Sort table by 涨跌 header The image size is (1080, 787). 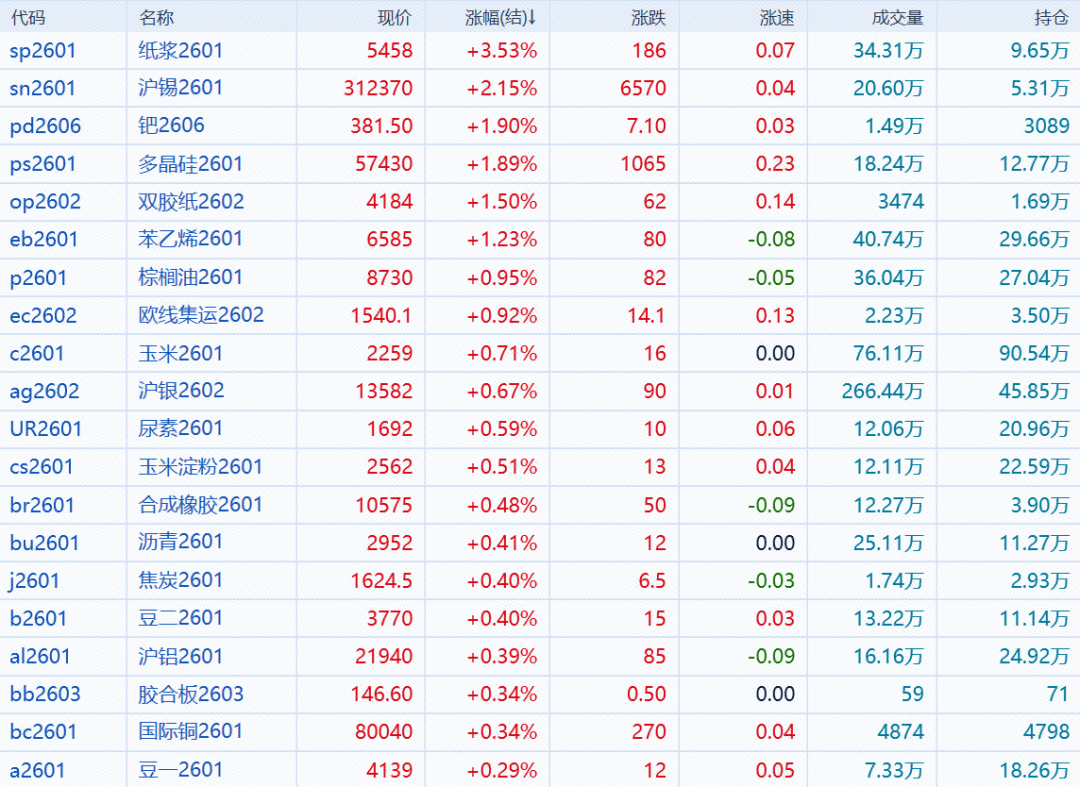coord(648,17)
